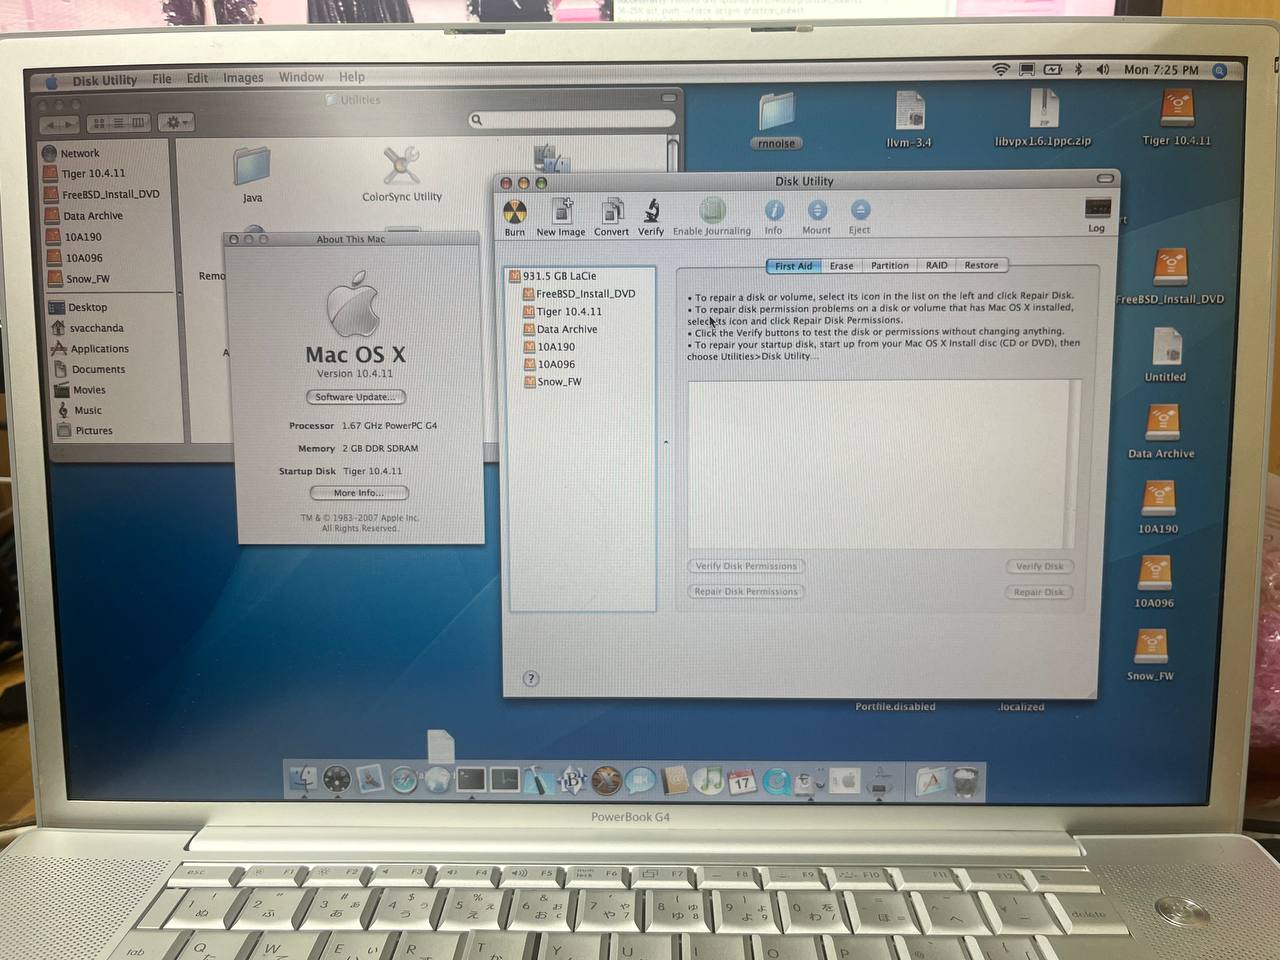Open the Spotlight search icon in menu bar

click(1219, 70)
